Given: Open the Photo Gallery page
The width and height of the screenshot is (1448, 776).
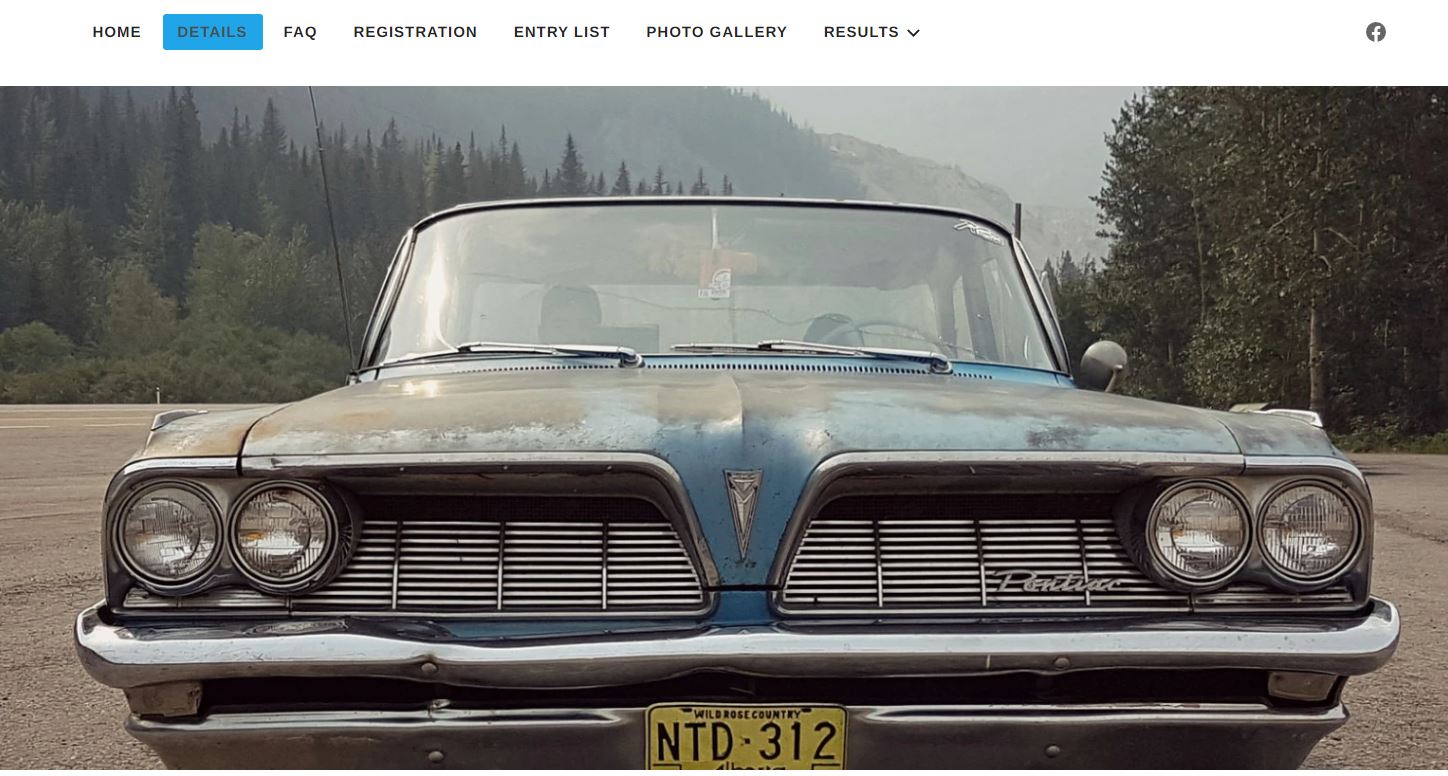Looking at the screenshot, I should click(x=717, y=32).
